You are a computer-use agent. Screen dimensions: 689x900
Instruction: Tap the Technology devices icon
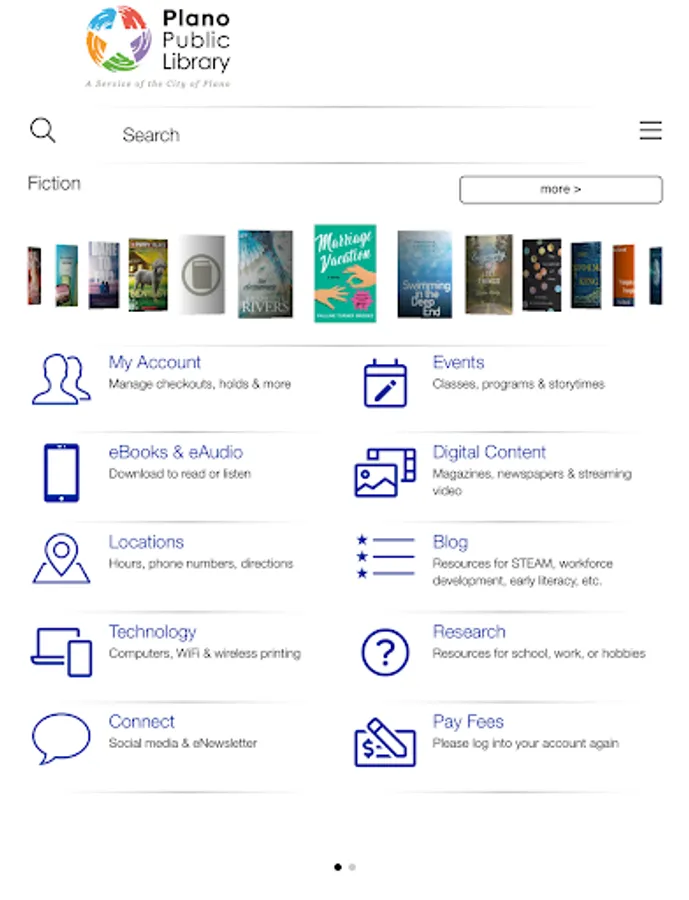pyautogui.click(x=61, y=652)
